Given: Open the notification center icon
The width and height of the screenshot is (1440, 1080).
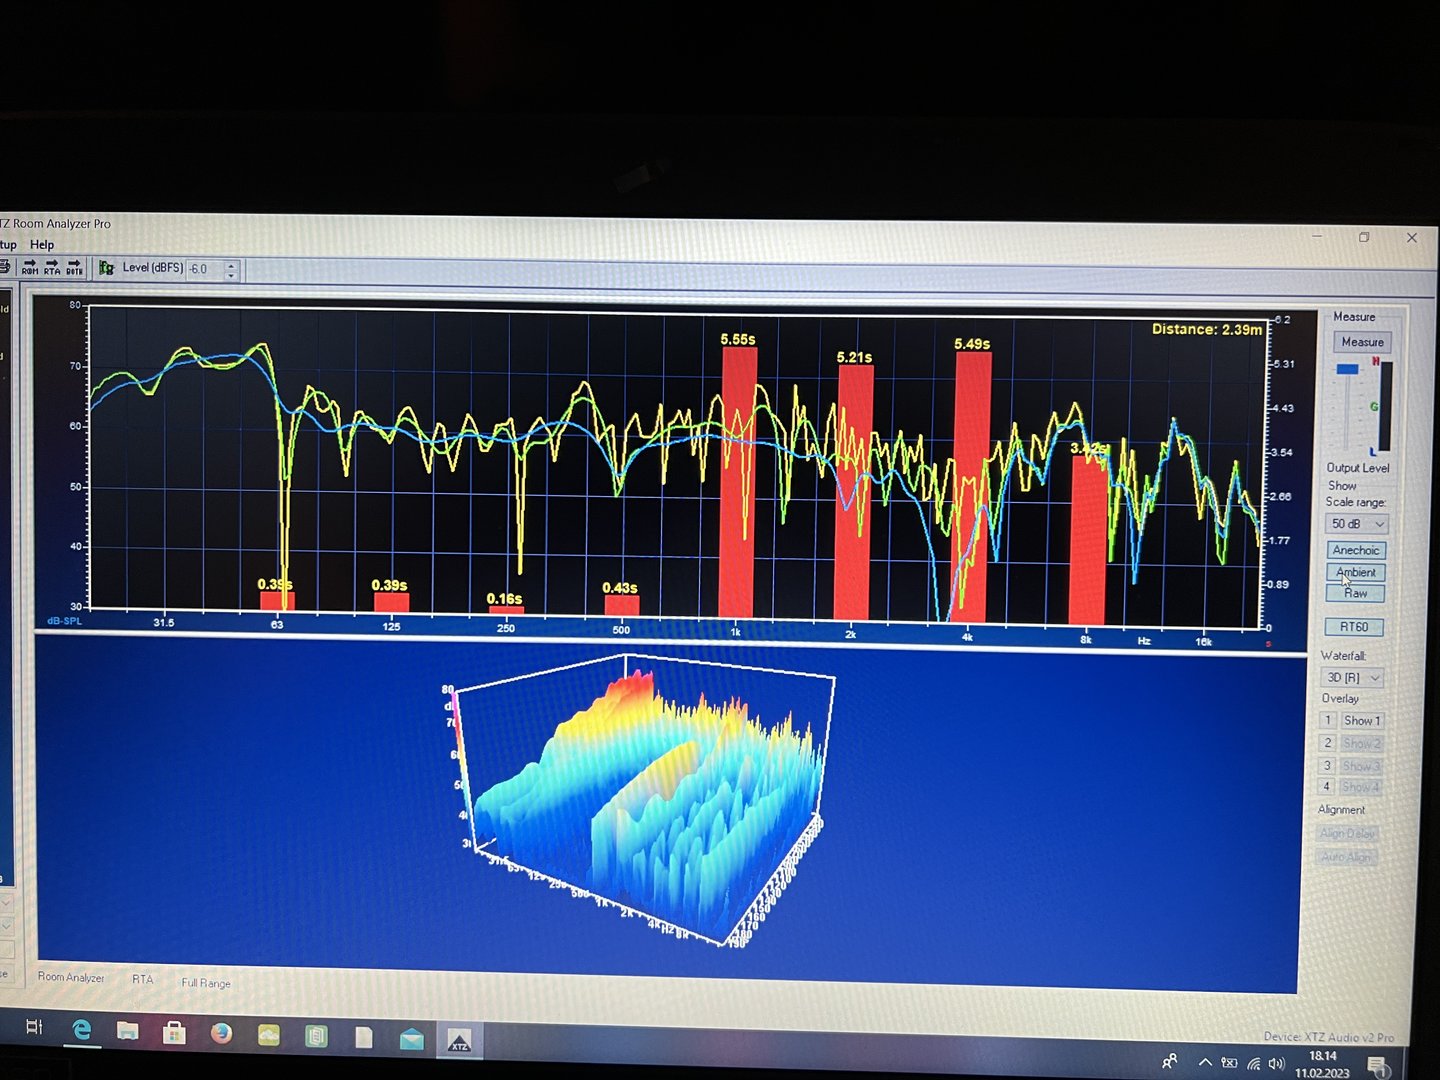Looking at the screenshot, I should tap(1377, 1066).
